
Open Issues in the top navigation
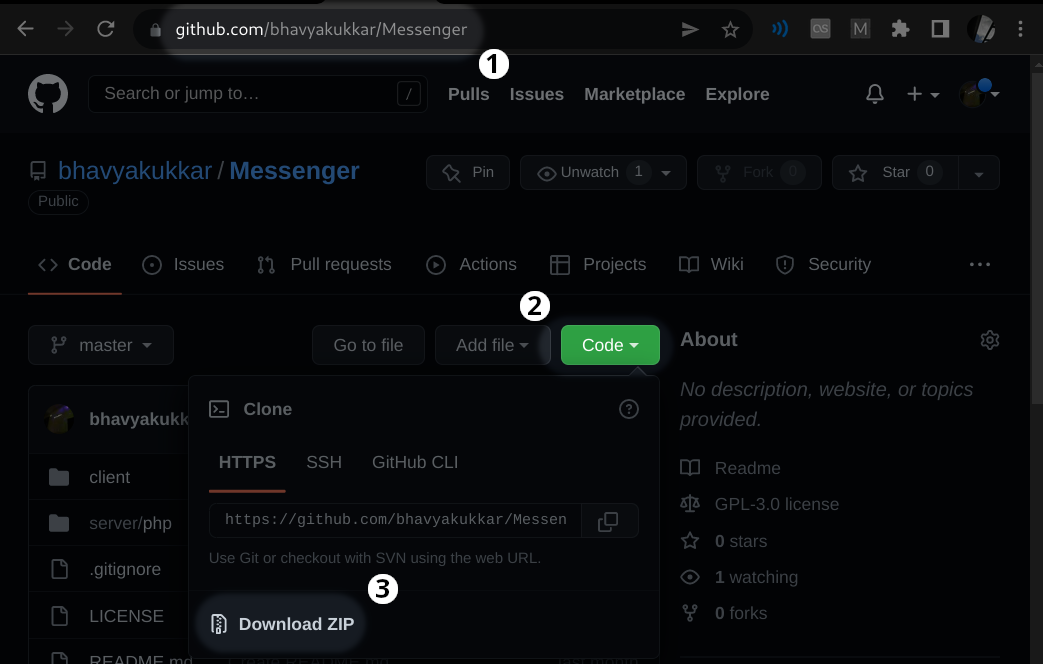[x=536, y=94]
